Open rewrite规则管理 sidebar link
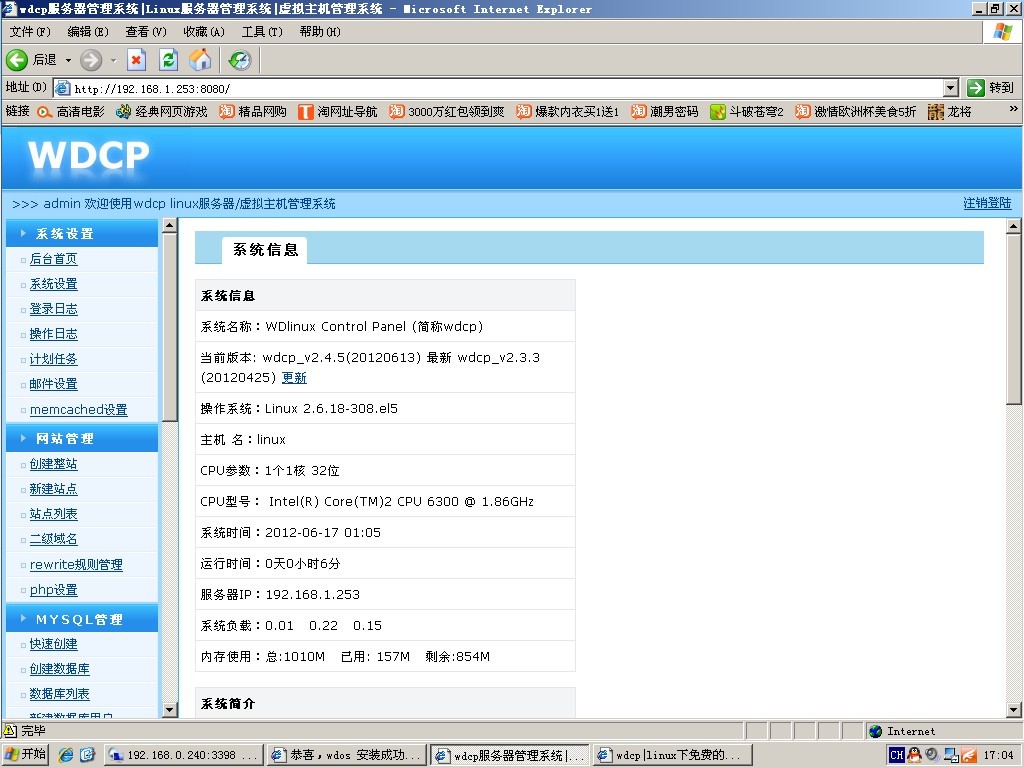The width and height of the screenshot is (1024, 768). pos(76,564)
